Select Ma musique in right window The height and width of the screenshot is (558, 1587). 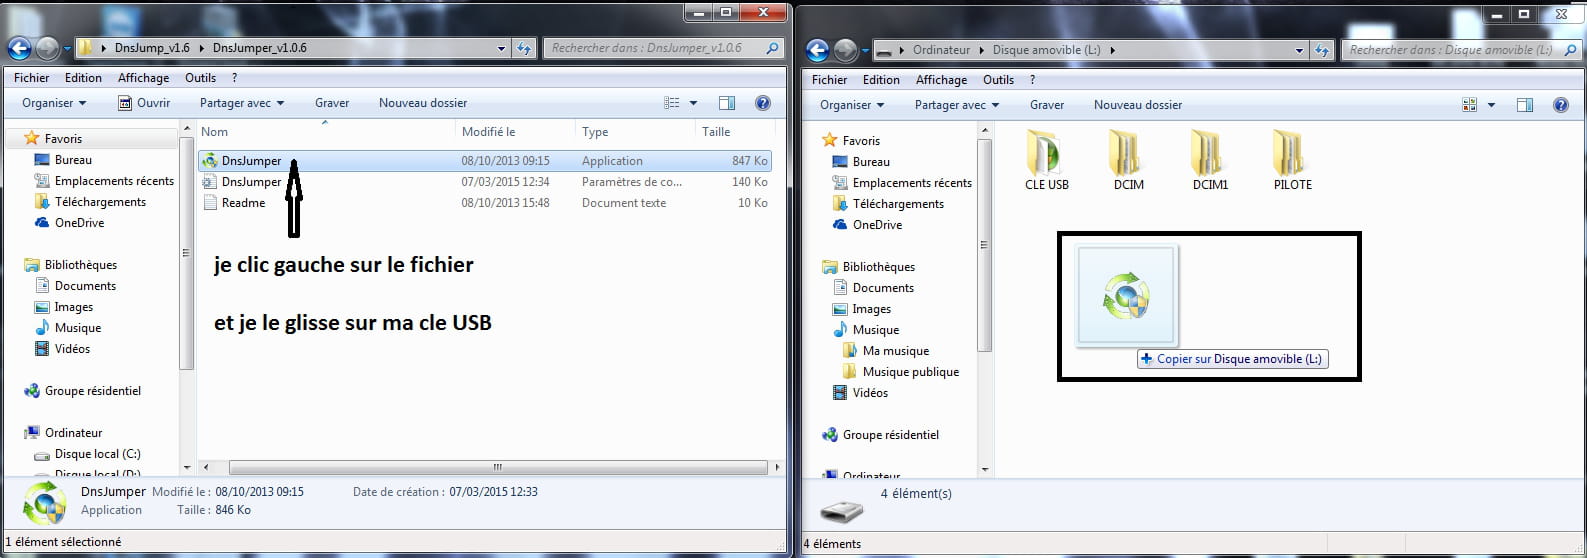pyautogui.click(x=885, y=351)
